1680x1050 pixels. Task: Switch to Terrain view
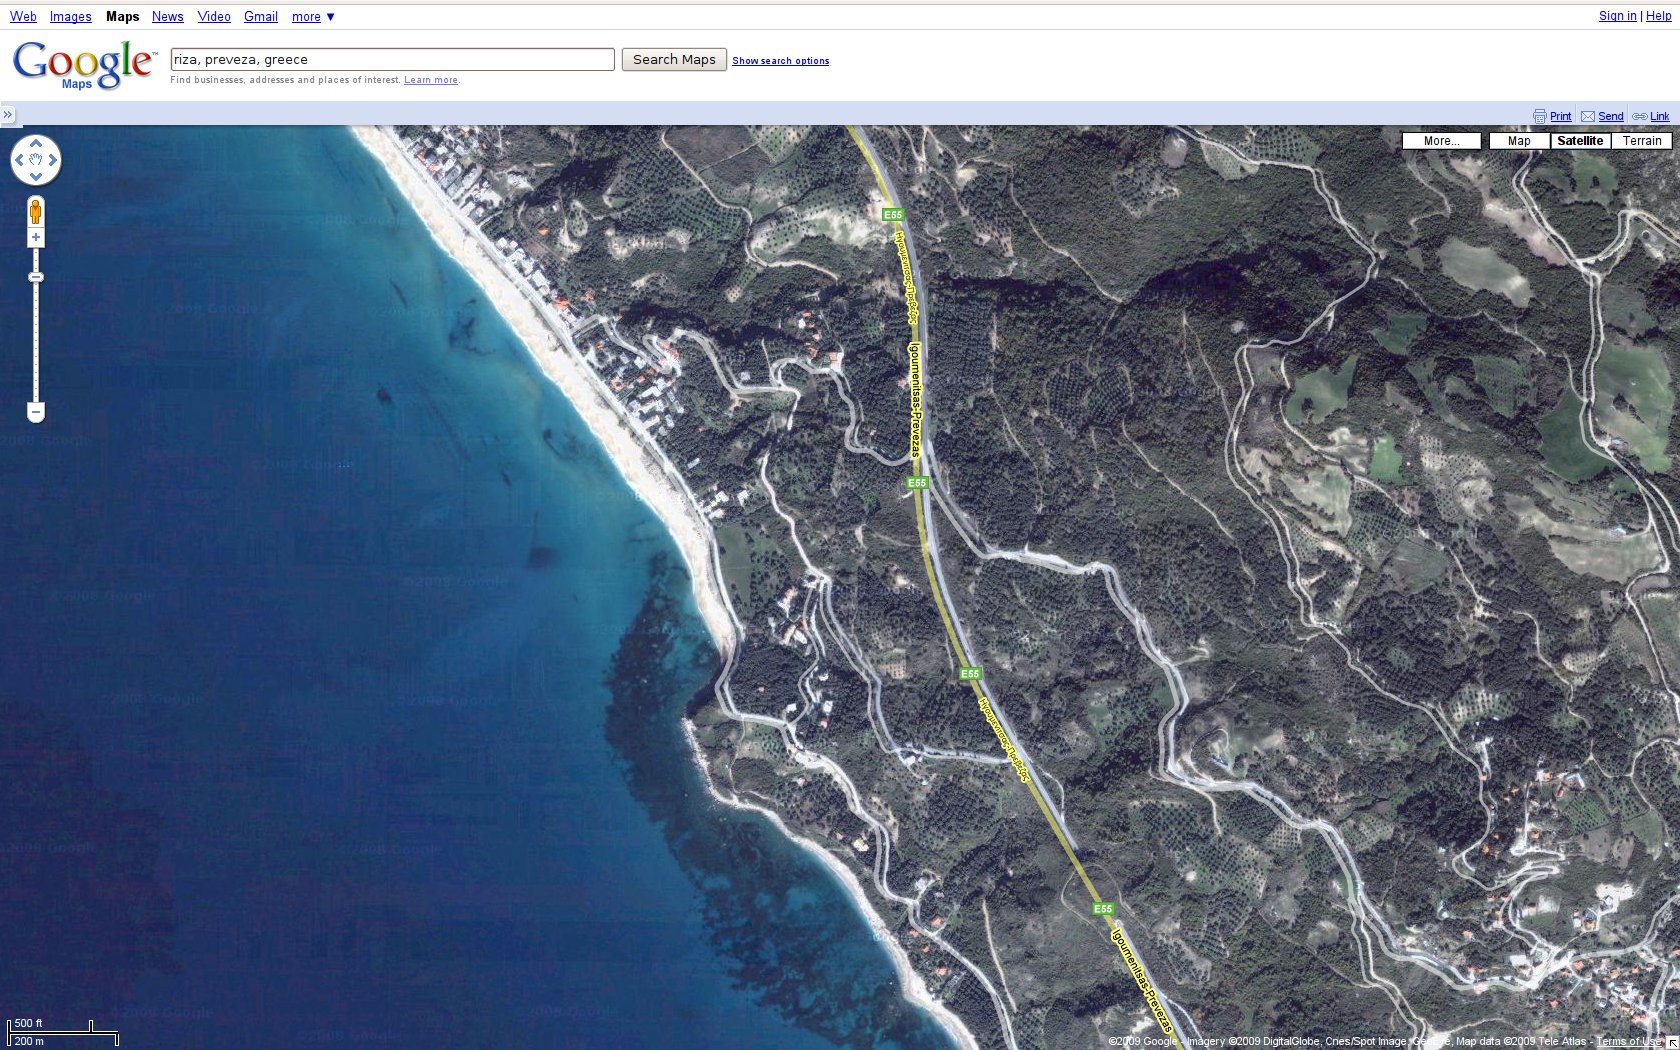click(x=1641, y=141)
